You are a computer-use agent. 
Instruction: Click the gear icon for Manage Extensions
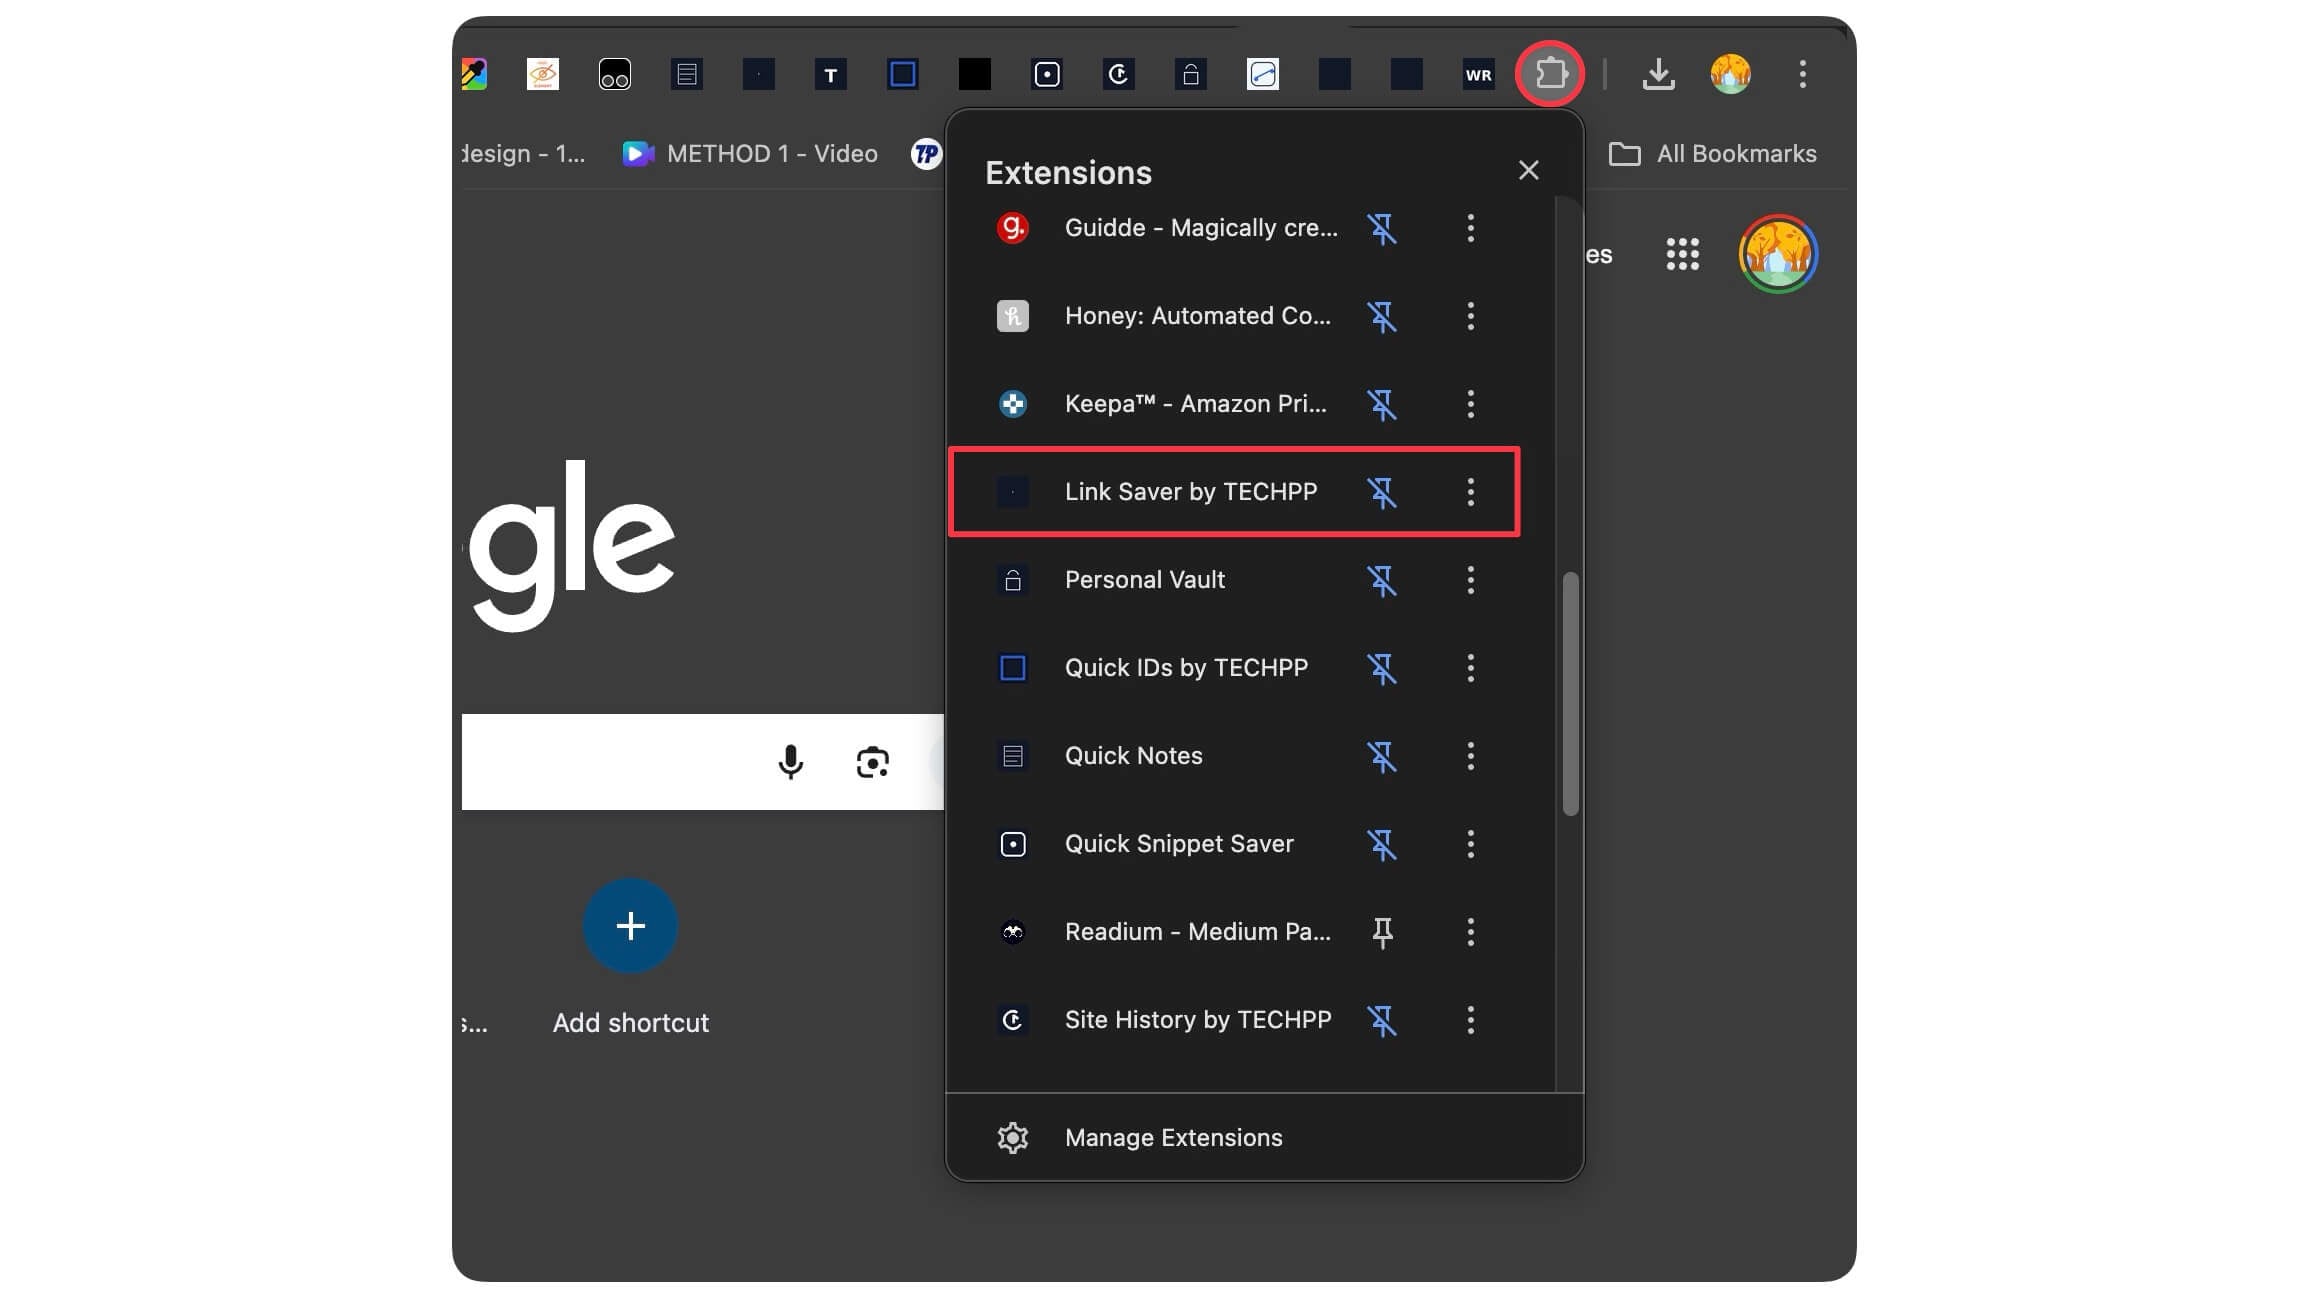1012,1138
